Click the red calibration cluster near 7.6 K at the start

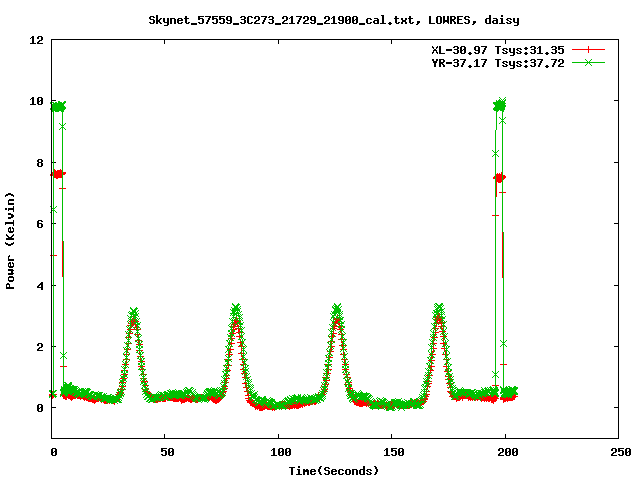coord(58,174)
